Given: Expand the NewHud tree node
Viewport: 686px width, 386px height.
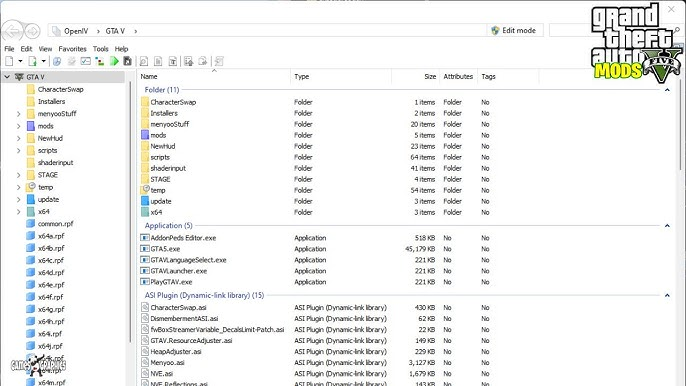Looking at the screenshot, I should coord(18,138).
